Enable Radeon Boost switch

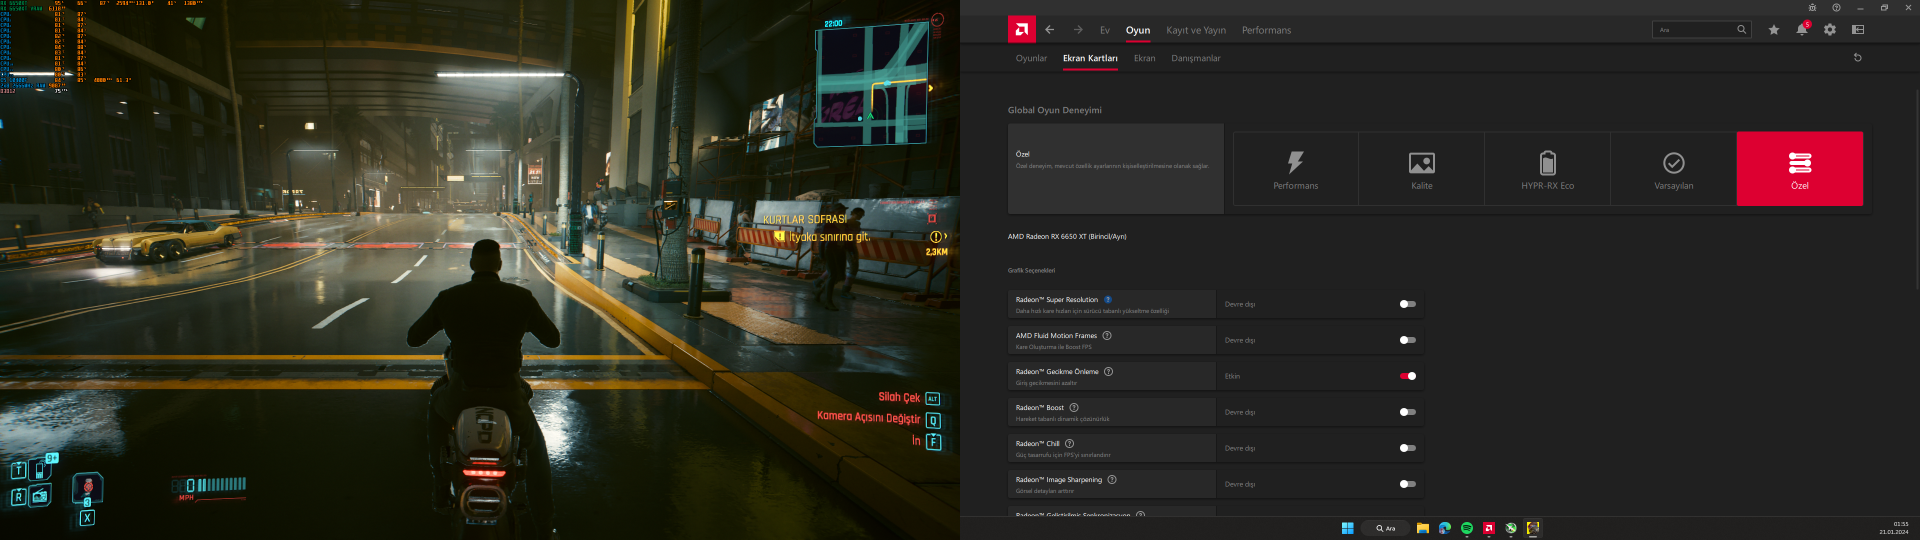click(1408, 412)
